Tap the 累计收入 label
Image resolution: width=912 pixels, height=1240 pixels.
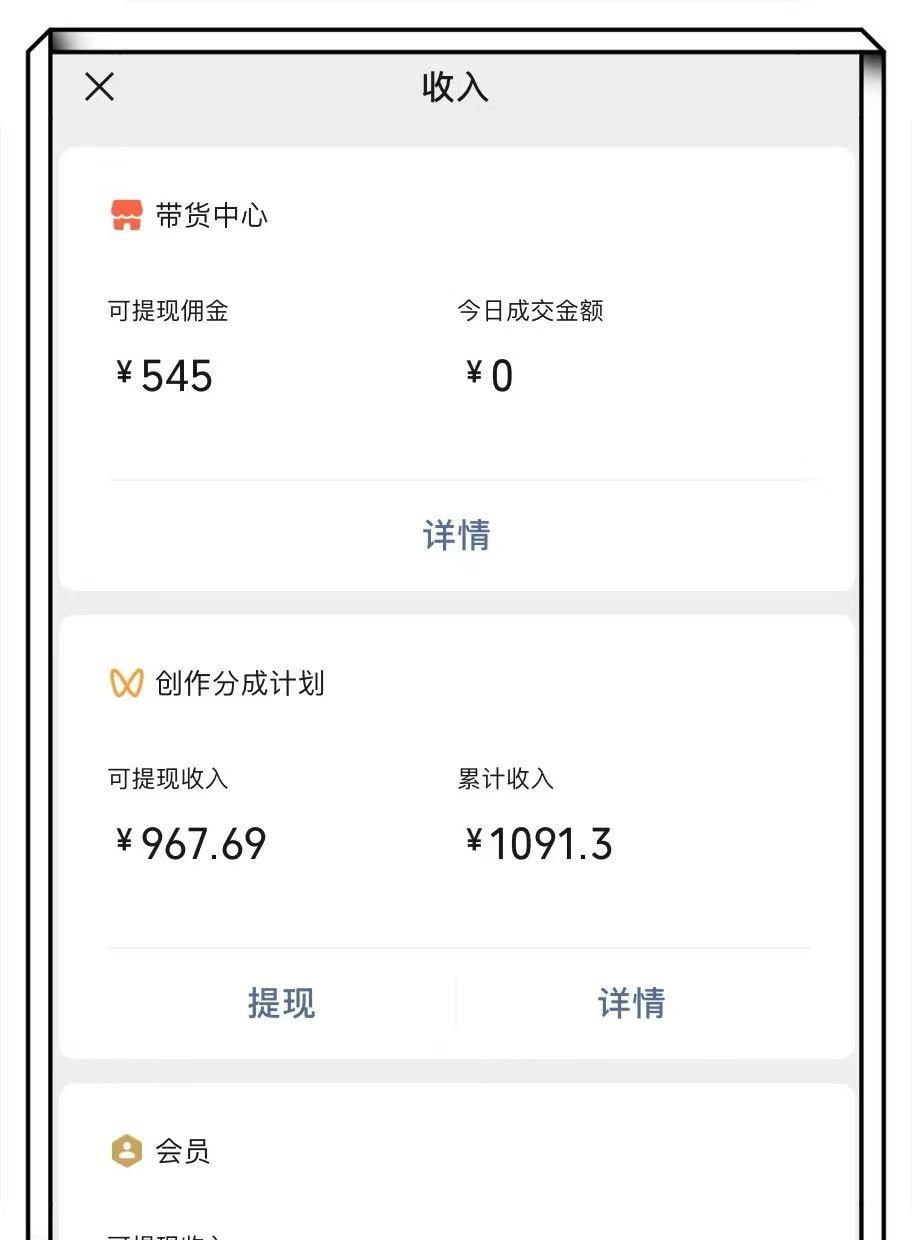pos(505,779)
